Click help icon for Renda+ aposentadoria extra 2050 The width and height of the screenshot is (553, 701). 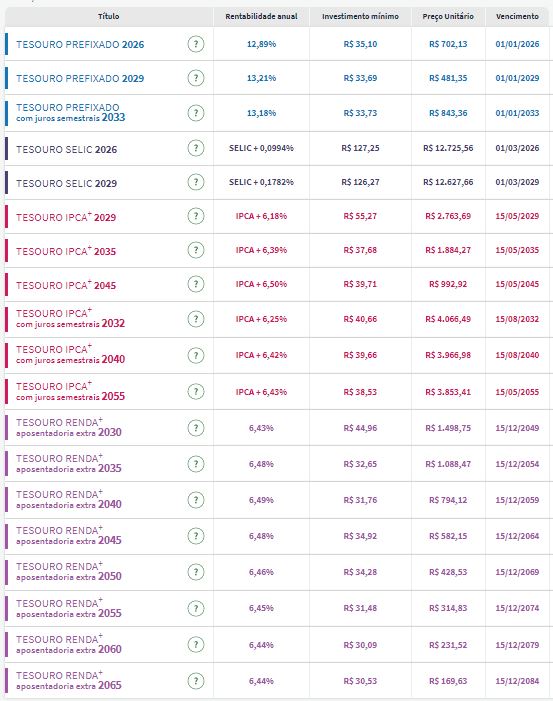(196, 572)
